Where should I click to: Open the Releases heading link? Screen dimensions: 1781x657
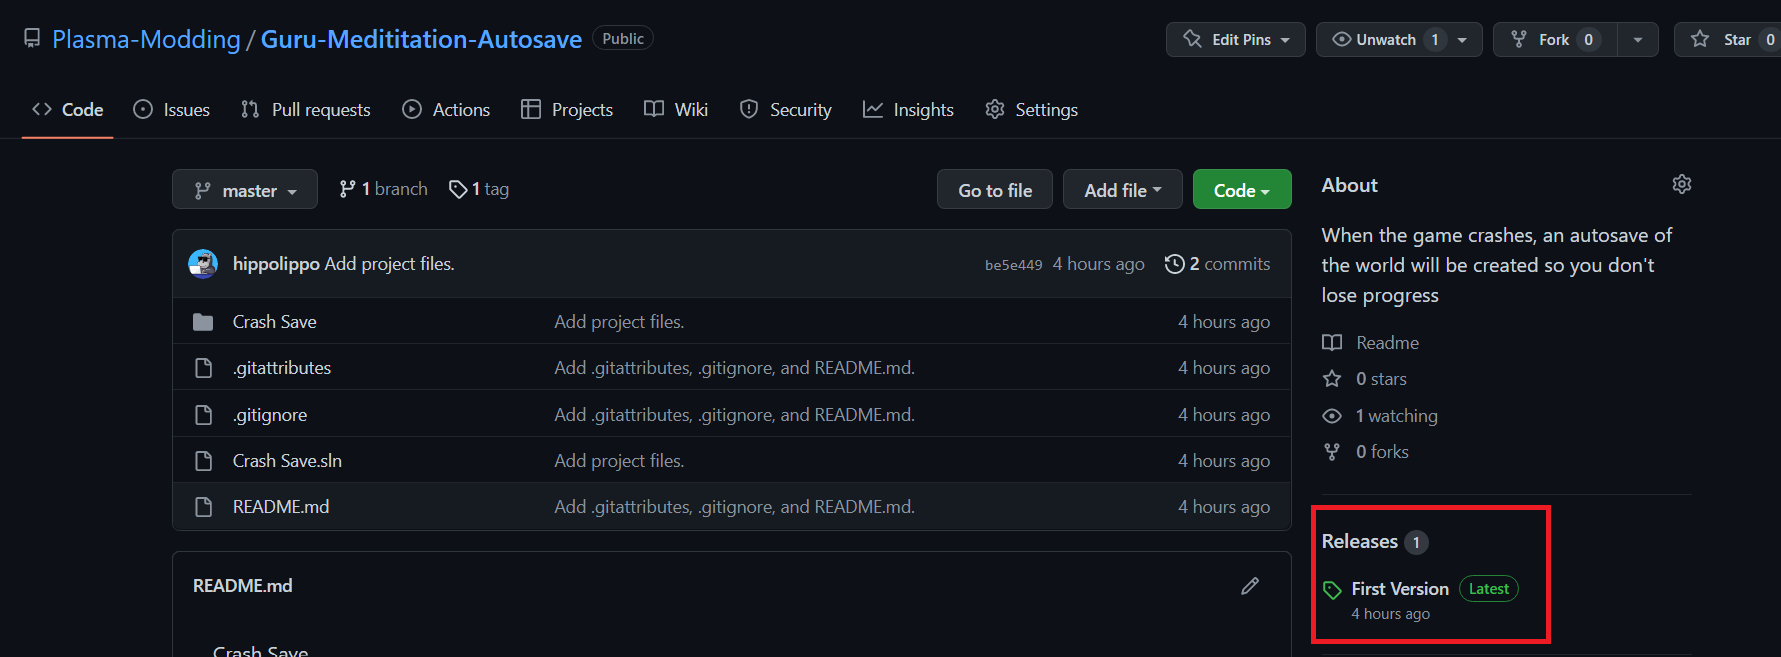[x=1360, y=541]
